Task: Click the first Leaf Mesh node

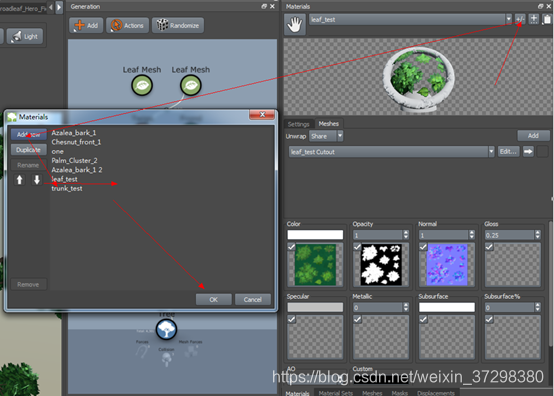Action: coord(142,85)
